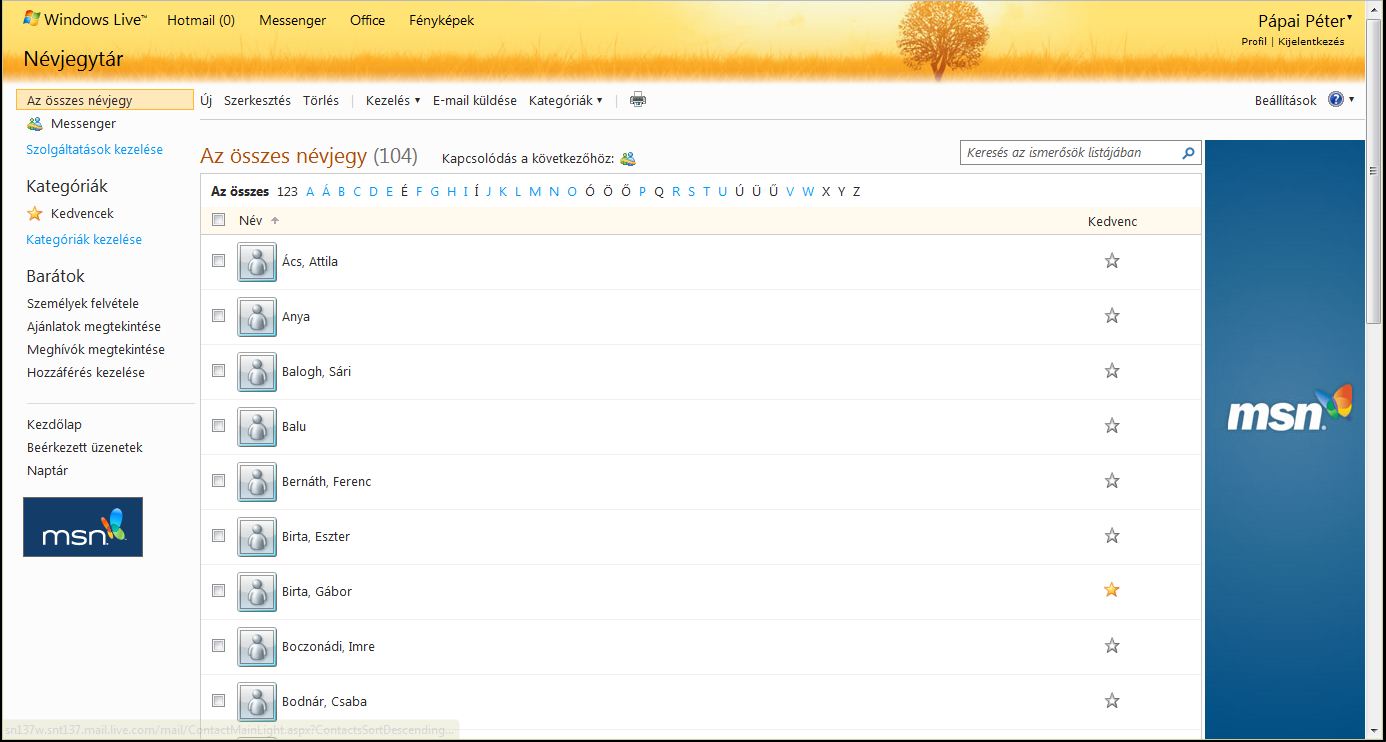Check the box for Bernáth, Ferenc
This screenshot has height=742, width=1386.
point(219,480)
